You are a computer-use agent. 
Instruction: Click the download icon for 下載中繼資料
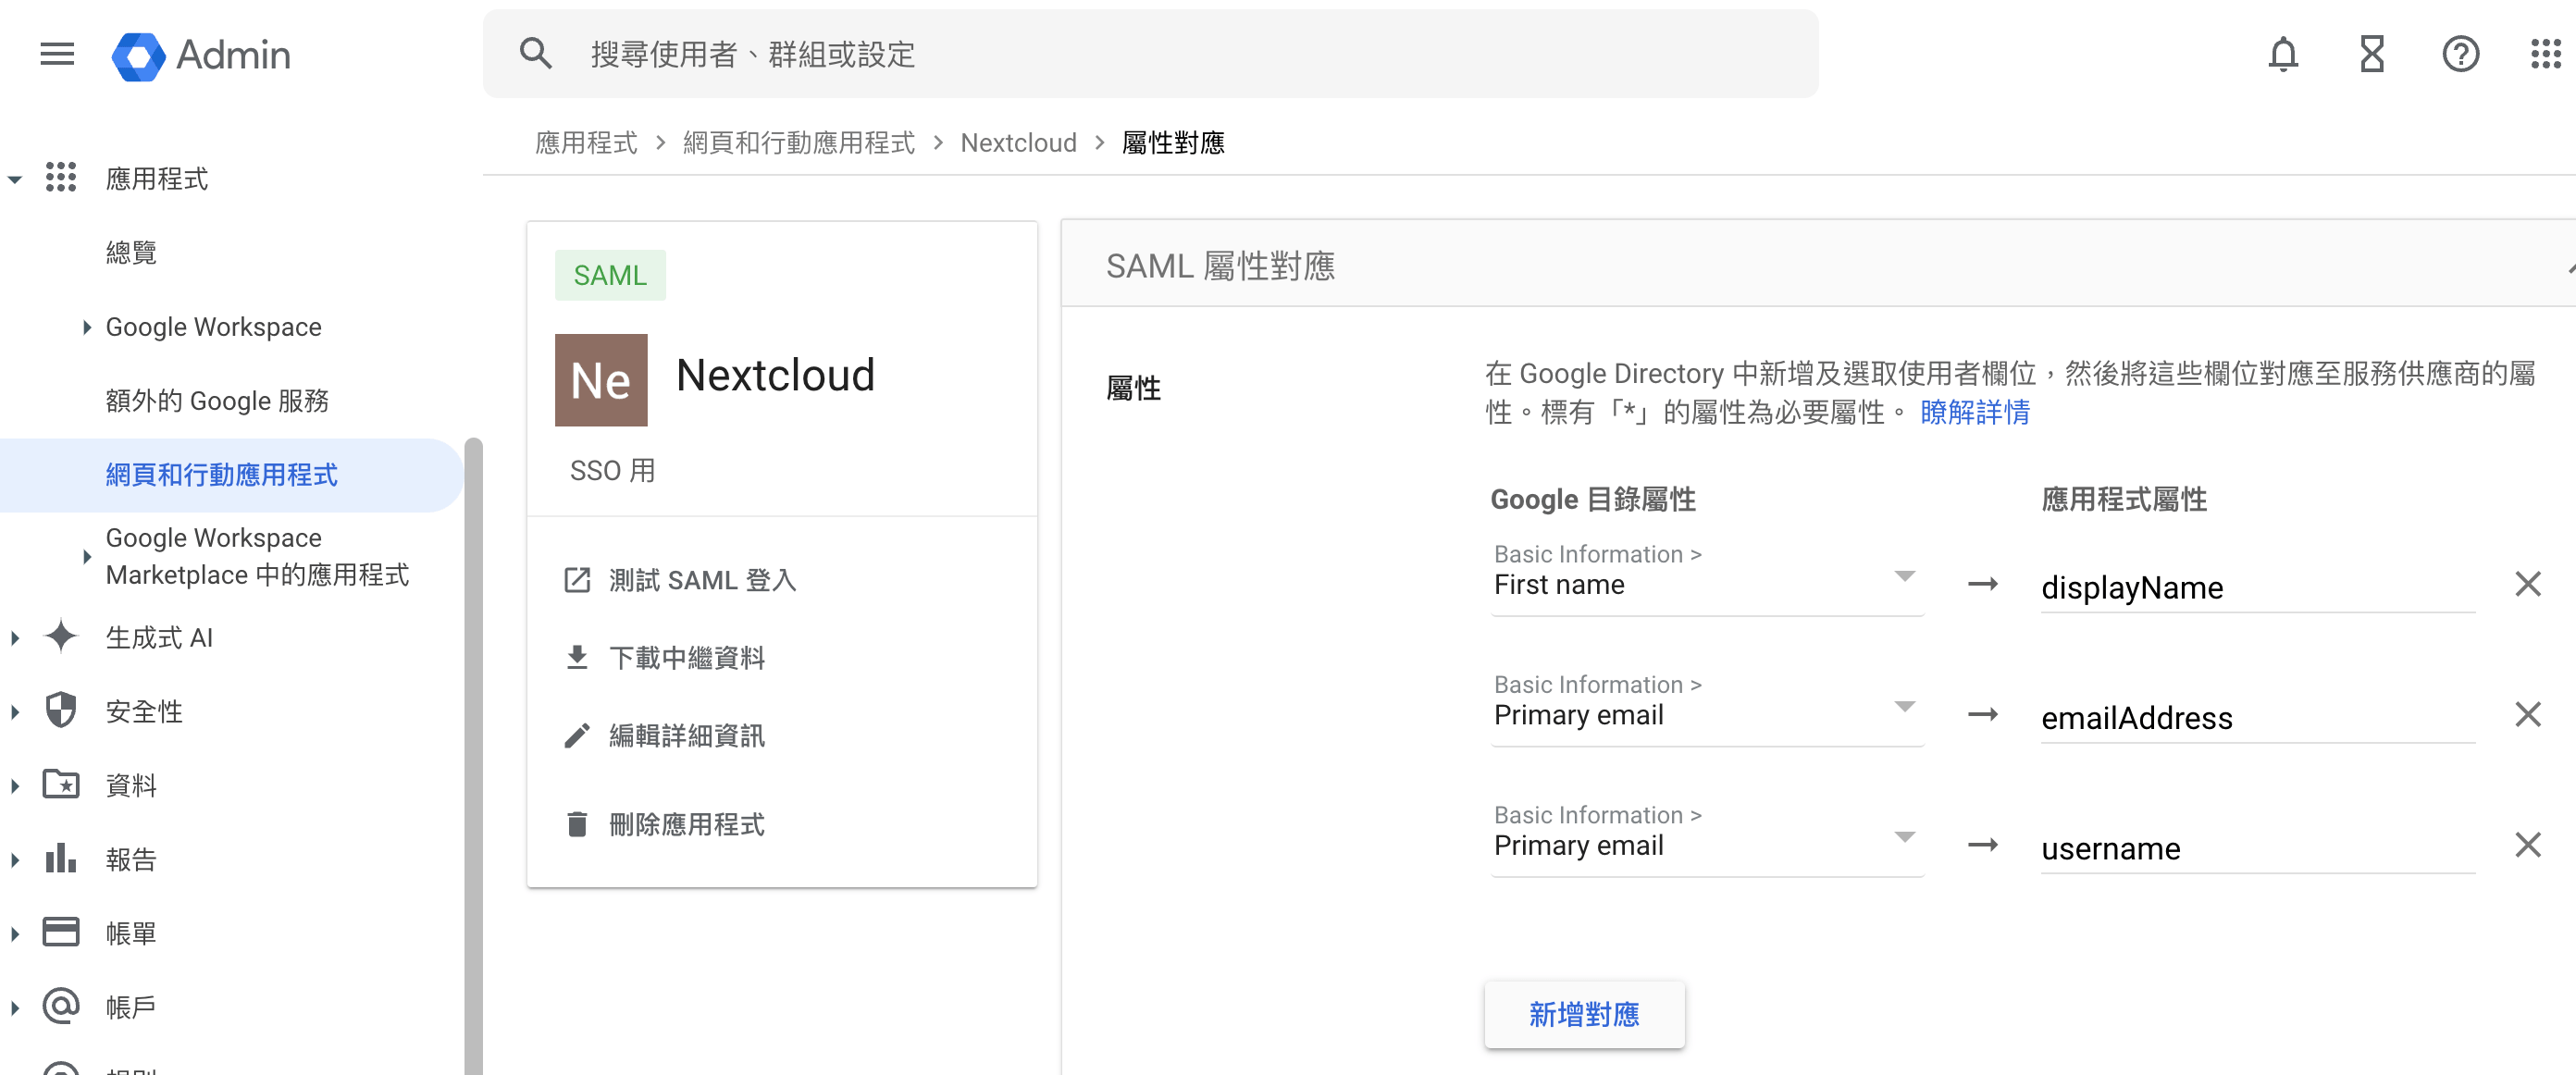[x=577, y=657]
